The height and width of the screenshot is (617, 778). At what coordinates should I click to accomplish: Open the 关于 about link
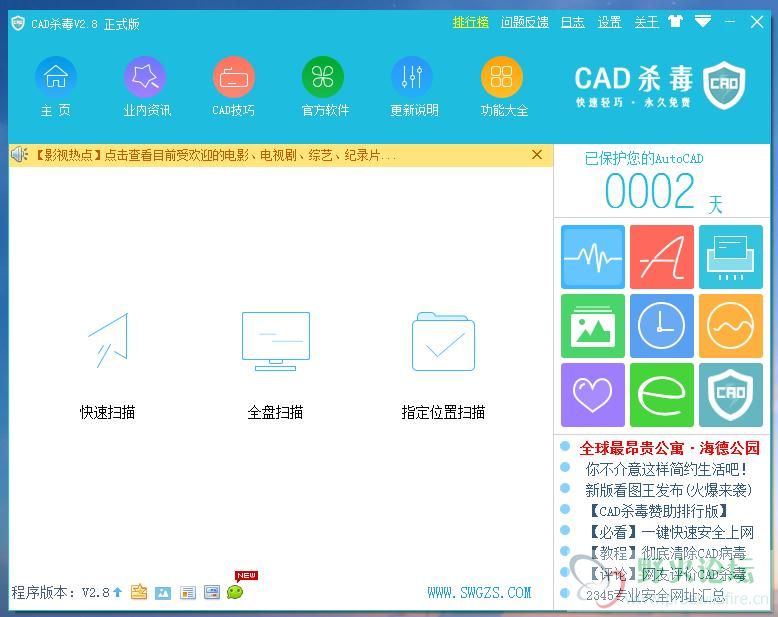point(646,22)
